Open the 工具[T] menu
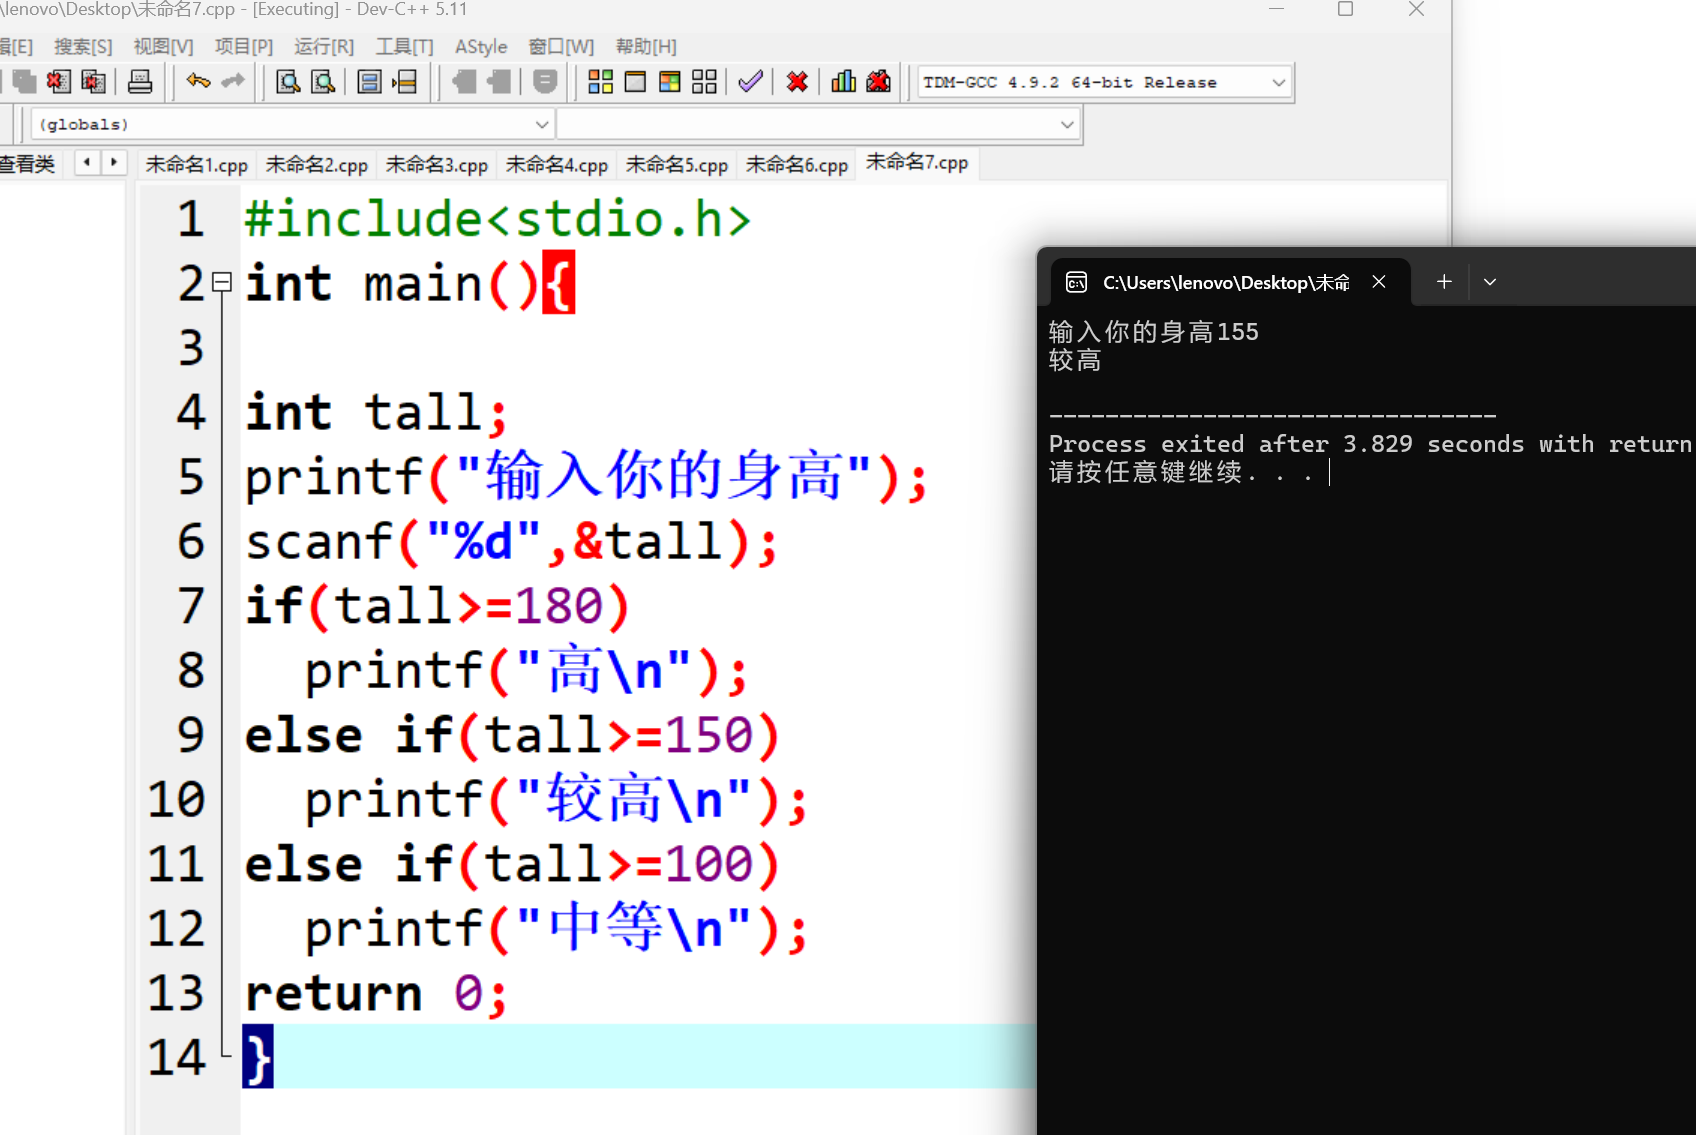1696x1135 pixels. point(405,47)
